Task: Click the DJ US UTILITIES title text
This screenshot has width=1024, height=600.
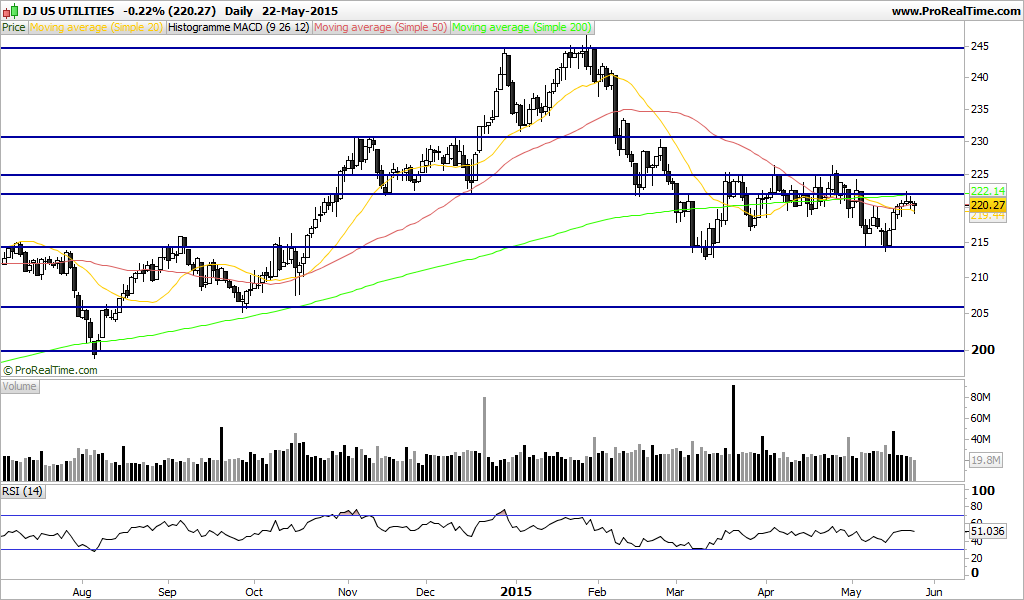Action: 69,11
